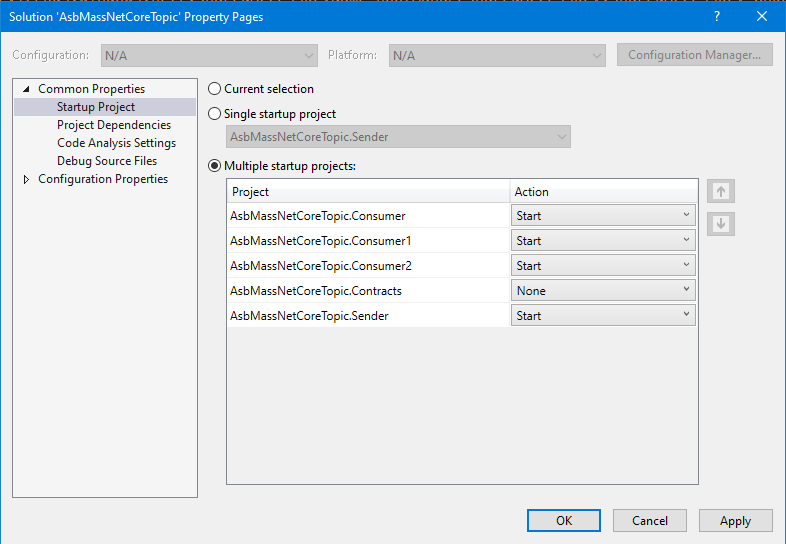Open Action dropdown for AsbMassNetCoreTopic.Contracts
The image size is (786, 544).
pos(603,291)
